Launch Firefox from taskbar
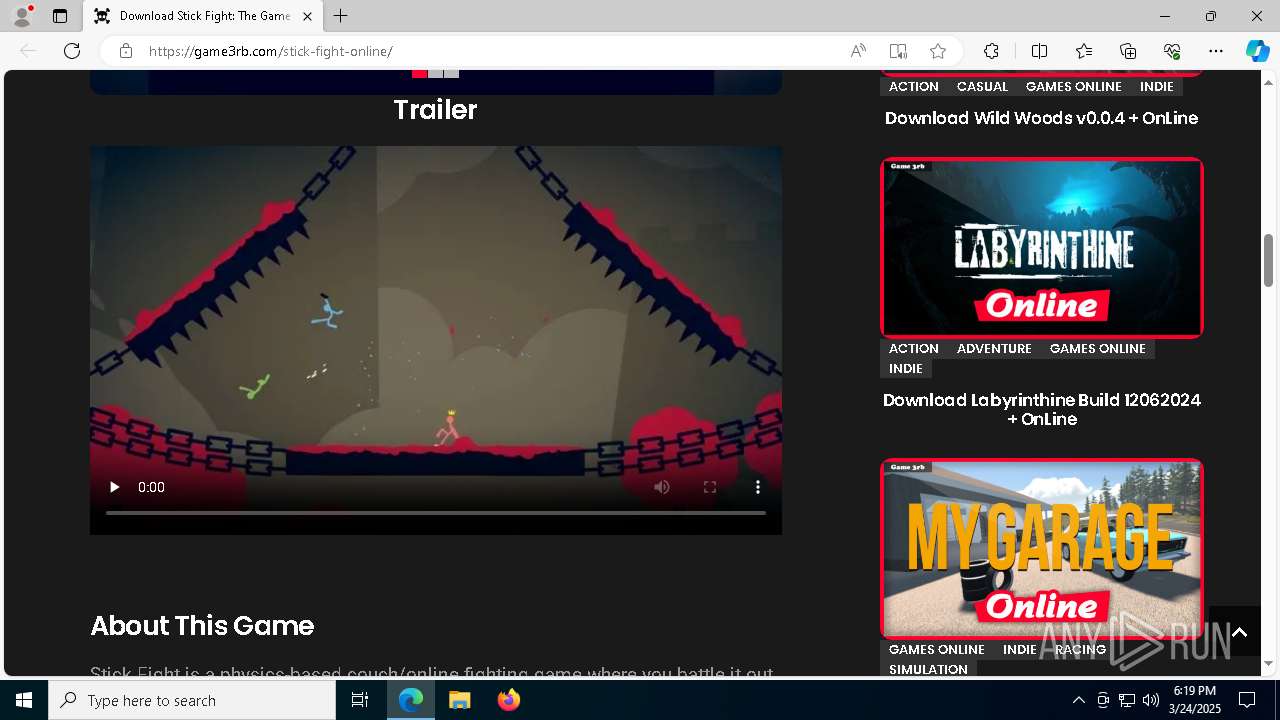The image size is (1280, 720). point(509,700)
